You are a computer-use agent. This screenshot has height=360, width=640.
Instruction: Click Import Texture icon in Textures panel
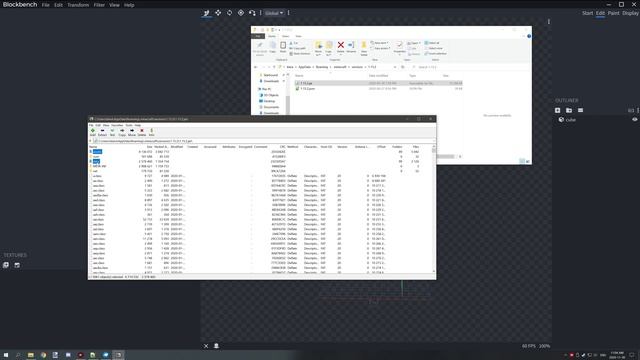pyautogui.click(x=6, y=265)
